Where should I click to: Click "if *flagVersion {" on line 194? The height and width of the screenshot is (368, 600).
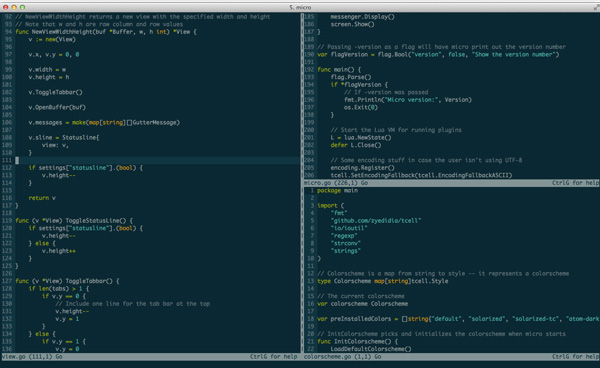(359, 85)
